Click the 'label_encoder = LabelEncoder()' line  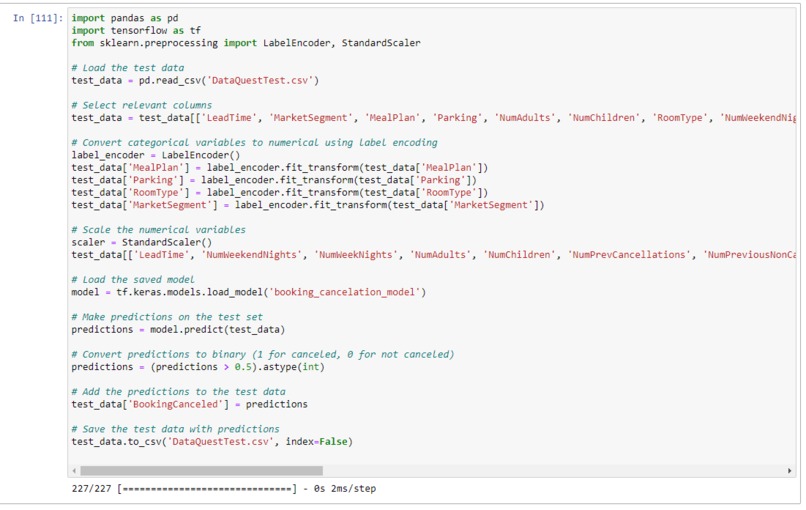[x=156, y=155]
